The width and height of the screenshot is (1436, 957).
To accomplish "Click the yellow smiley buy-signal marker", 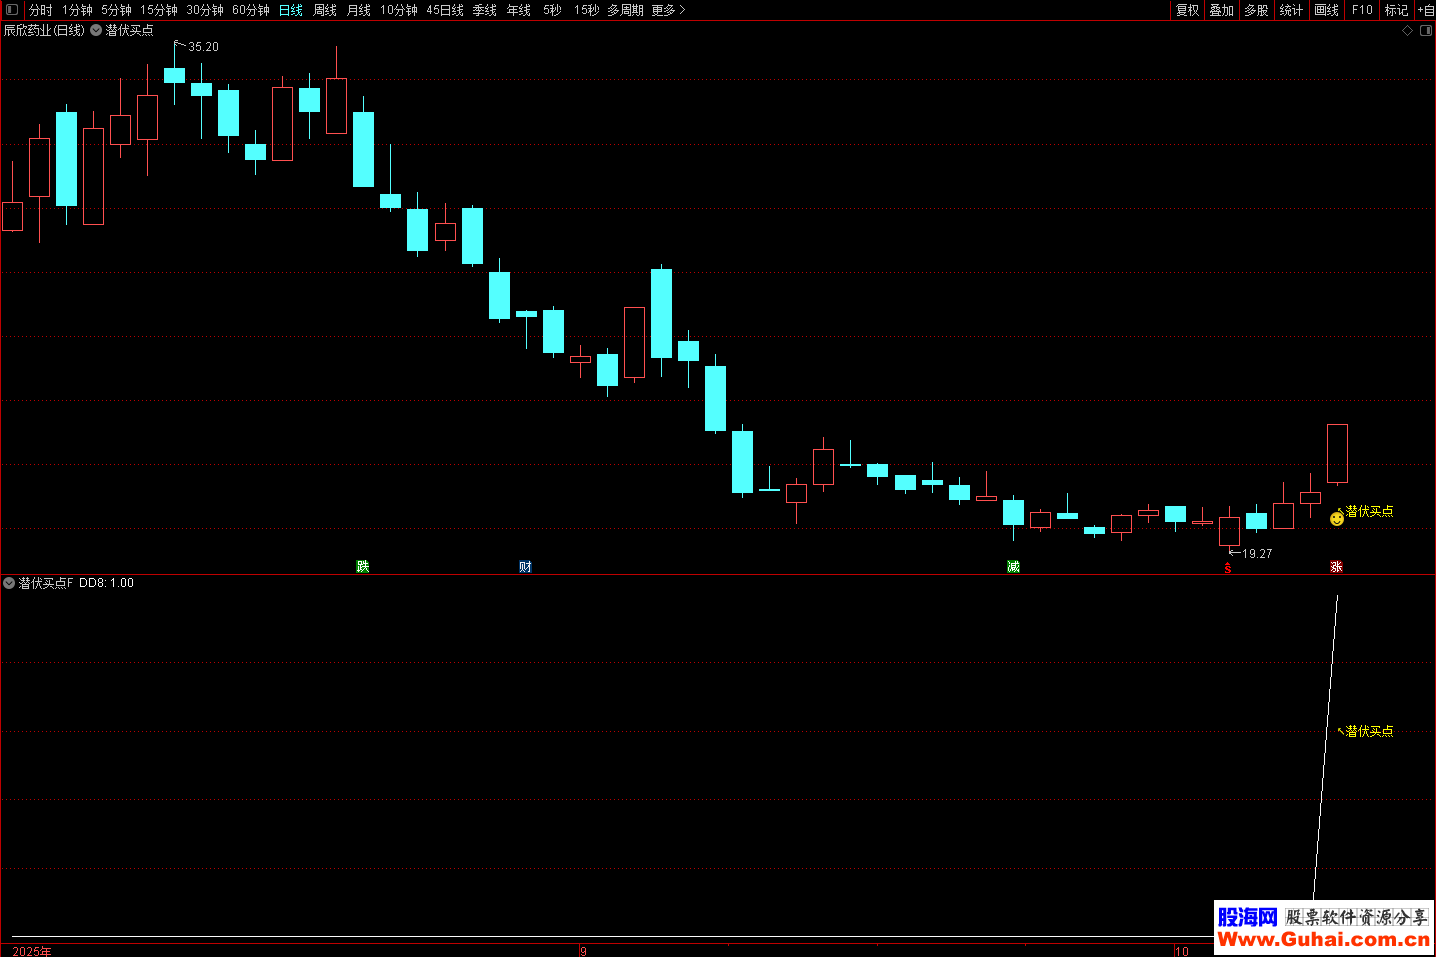I will 1337,518.
